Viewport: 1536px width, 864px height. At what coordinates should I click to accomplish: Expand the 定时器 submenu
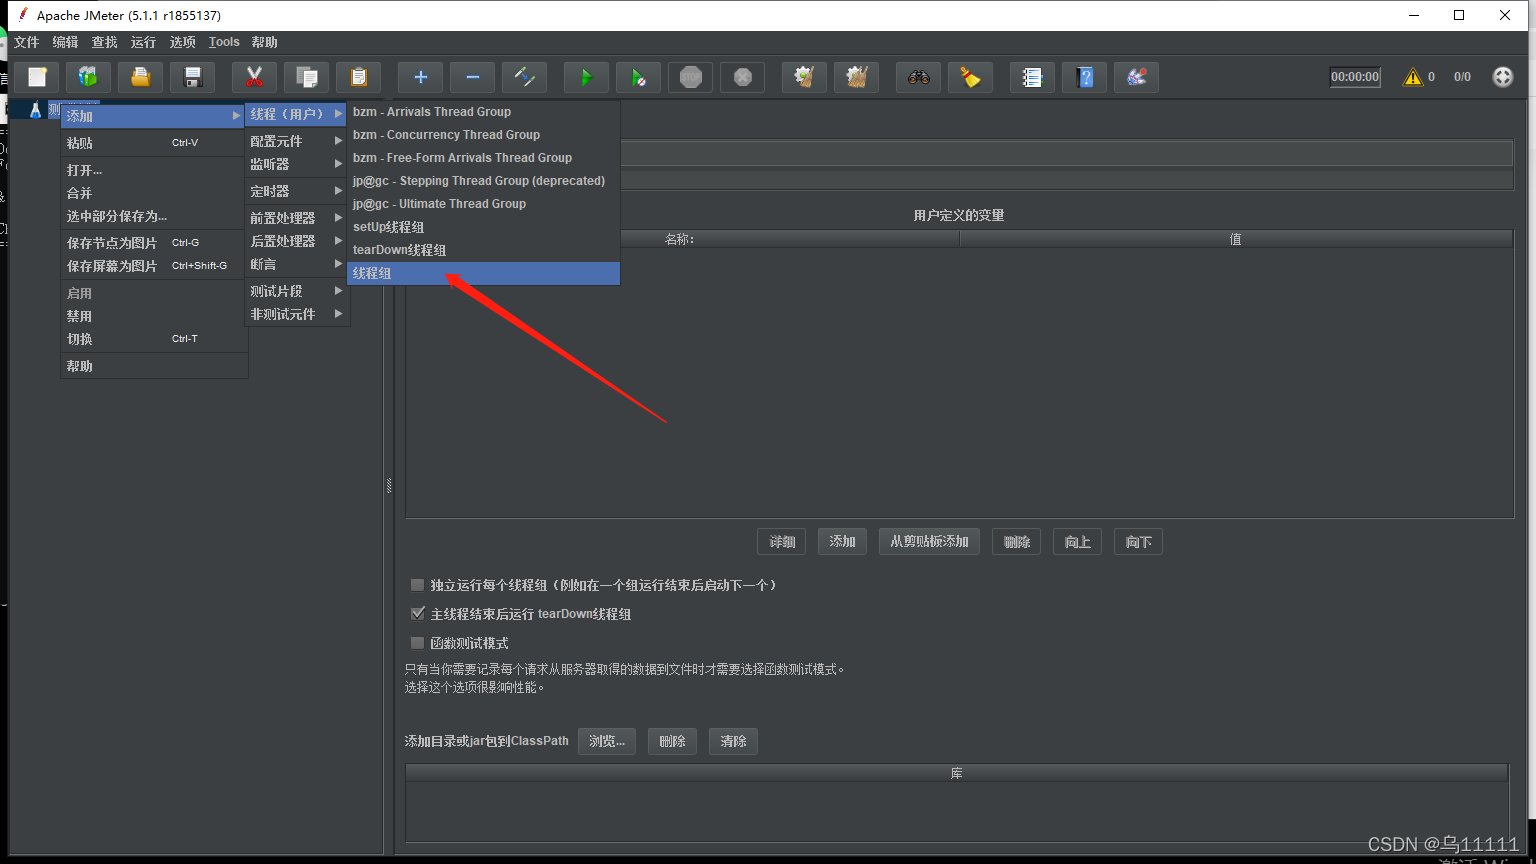point(296,191)
